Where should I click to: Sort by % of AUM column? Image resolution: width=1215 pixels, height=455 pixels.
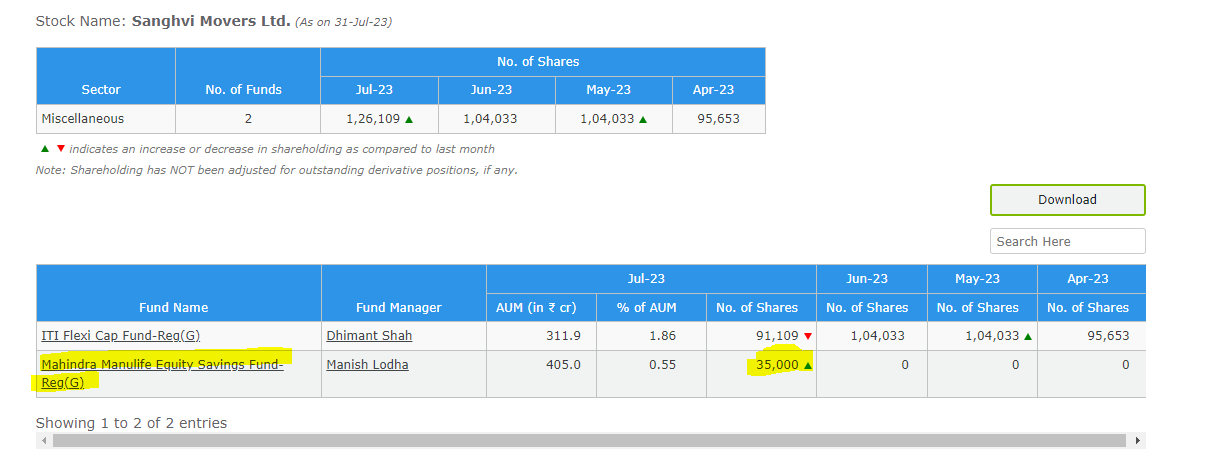coord(648,308)
